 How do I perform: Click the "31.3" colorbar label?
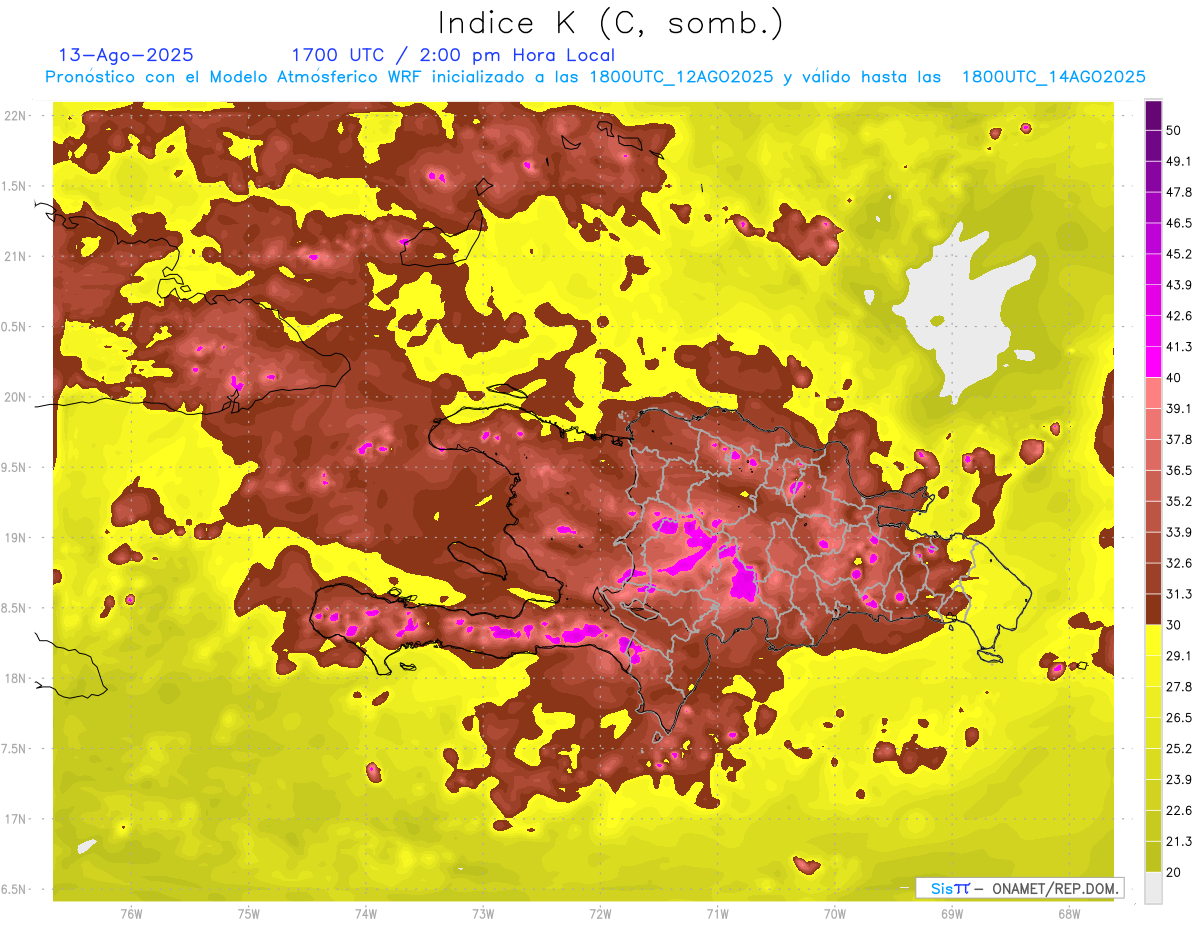(1178, 594)
